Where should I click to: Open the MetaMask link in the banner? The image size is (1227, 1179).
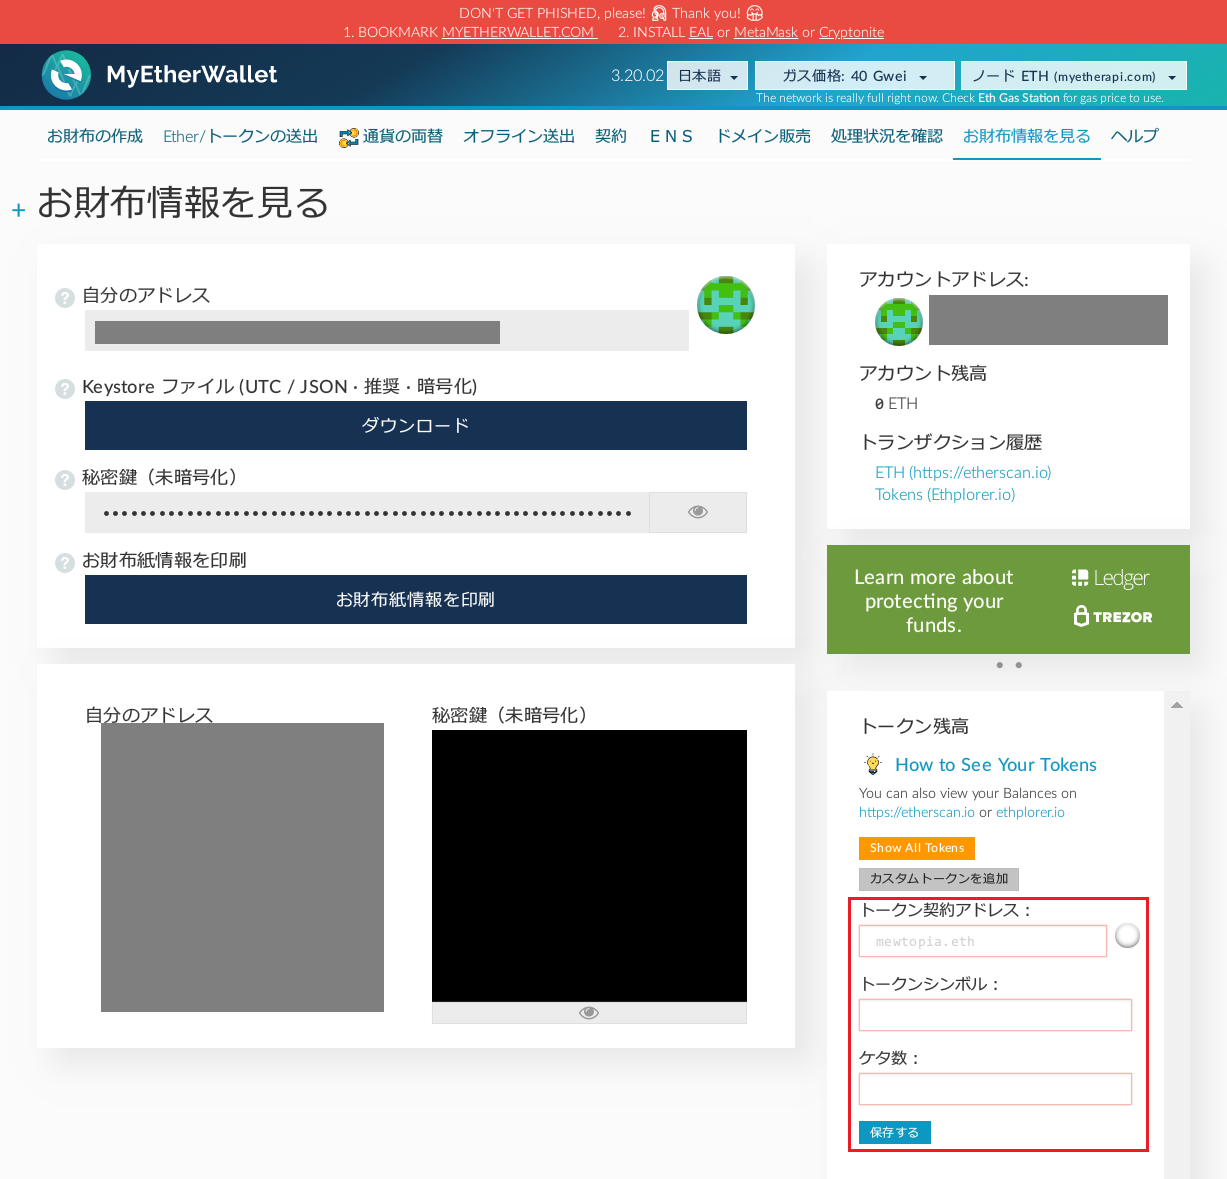point(766,32)
